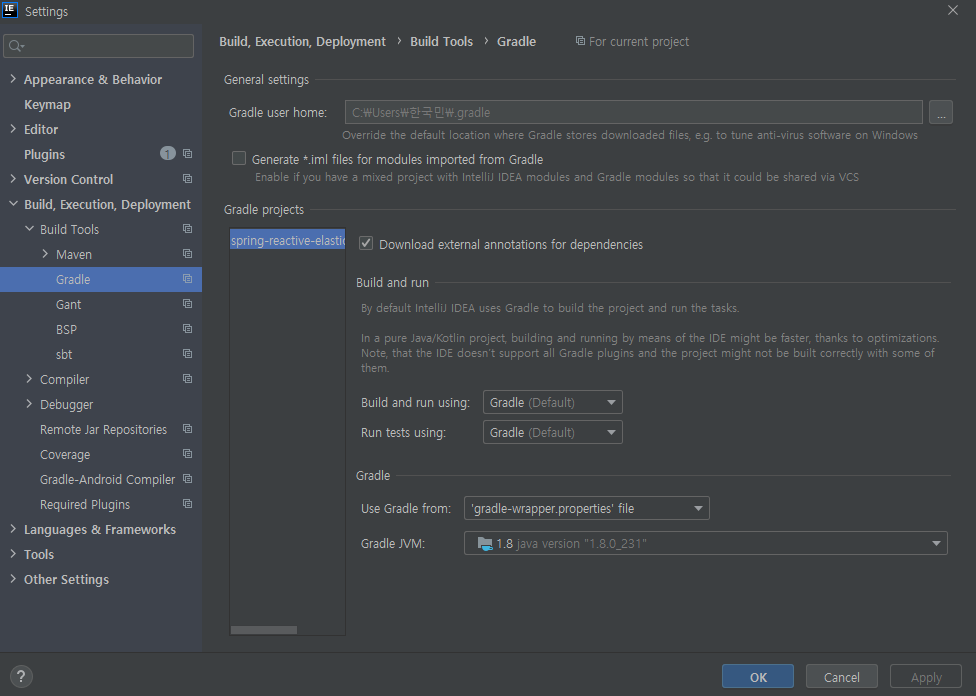Click the project-level icon beside Version Control
The width and height of the screenshot is (976, 696).
187,179
